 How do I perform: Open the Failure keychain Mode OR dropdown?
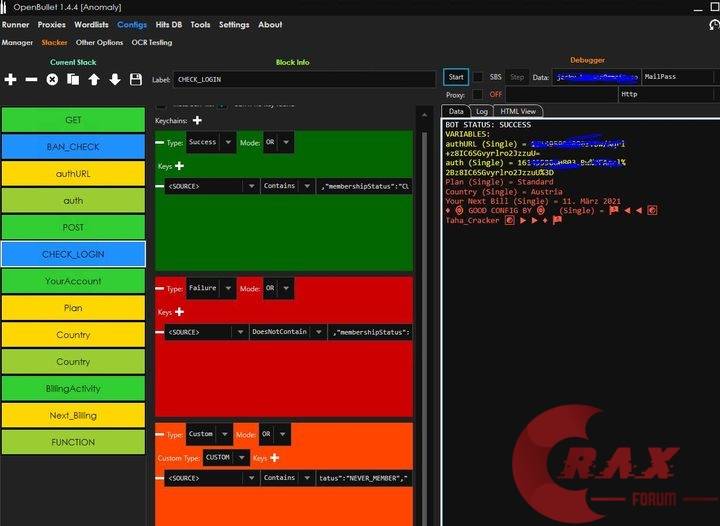278,288
